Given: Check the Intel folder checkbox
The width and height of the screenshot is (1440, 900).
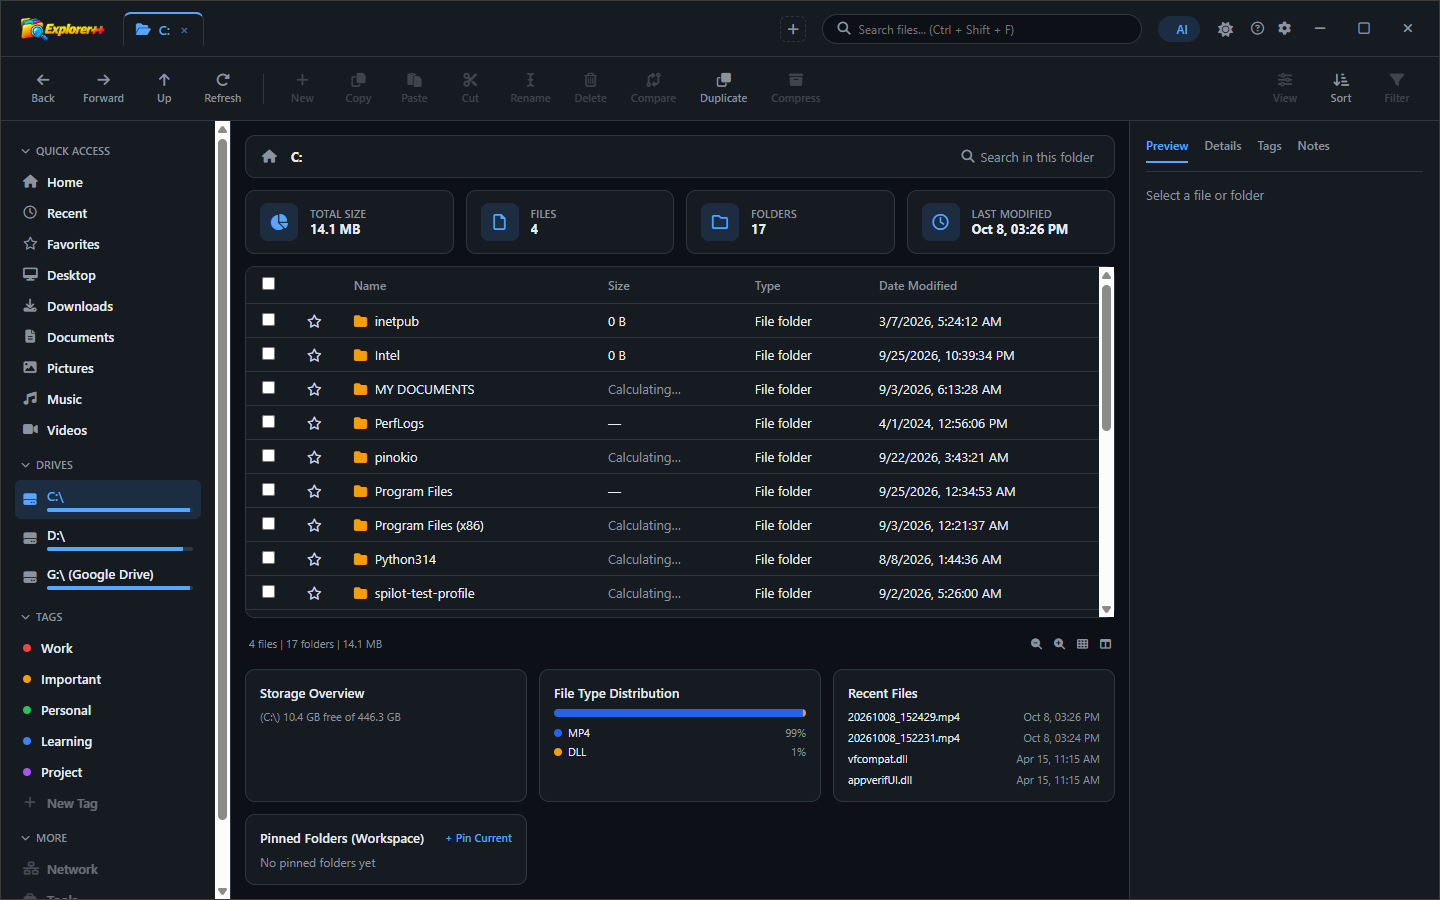Looking at the screenshot, I should [268, 354].
